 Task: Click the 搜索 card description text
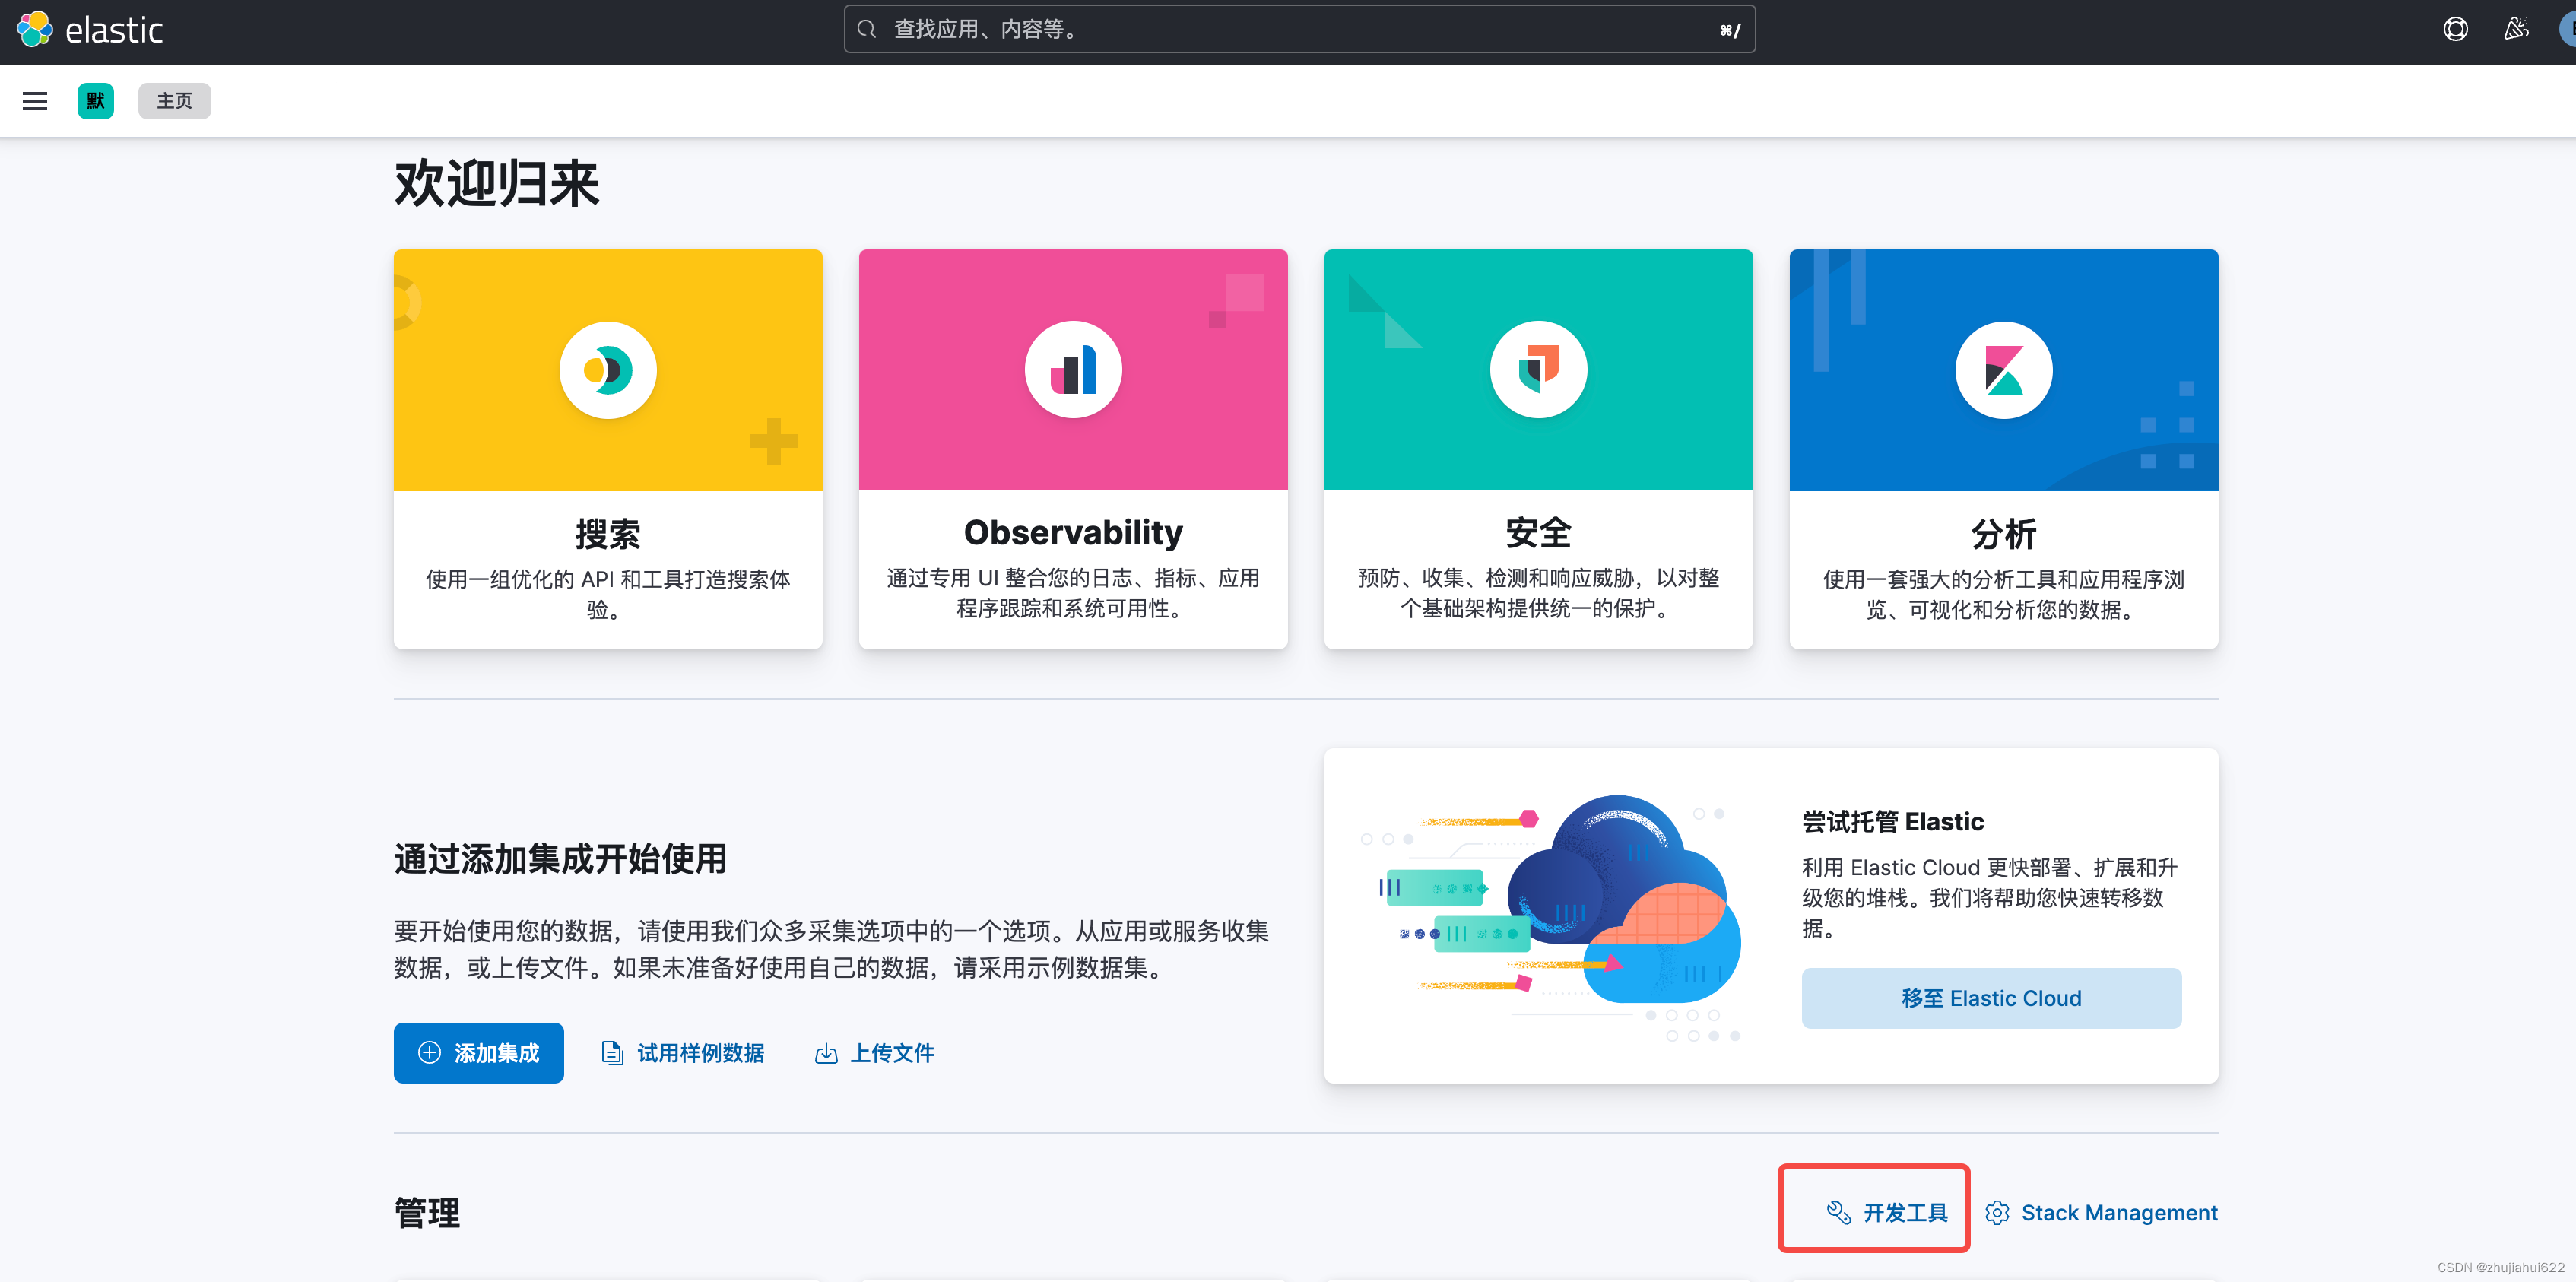(x=608, y=594)
